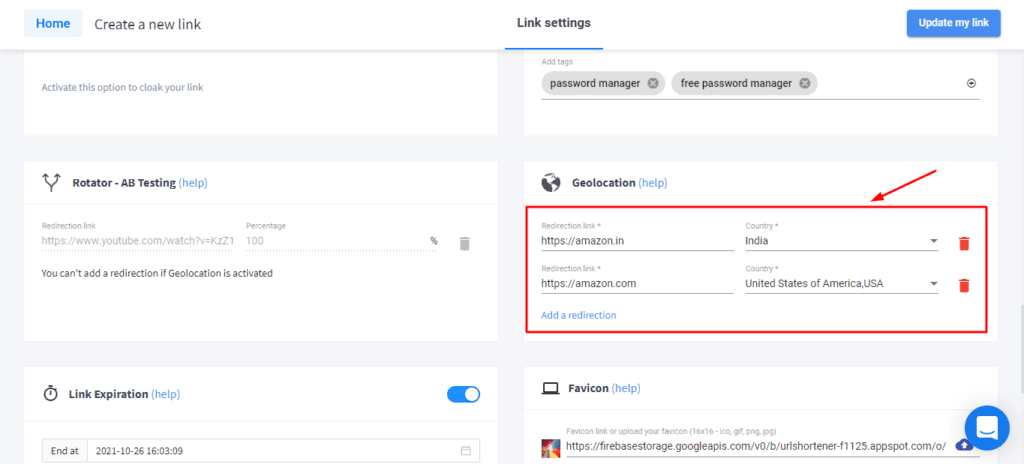Open the Geolocation help link
The image size is (1024, 464).
coord(652,183)
